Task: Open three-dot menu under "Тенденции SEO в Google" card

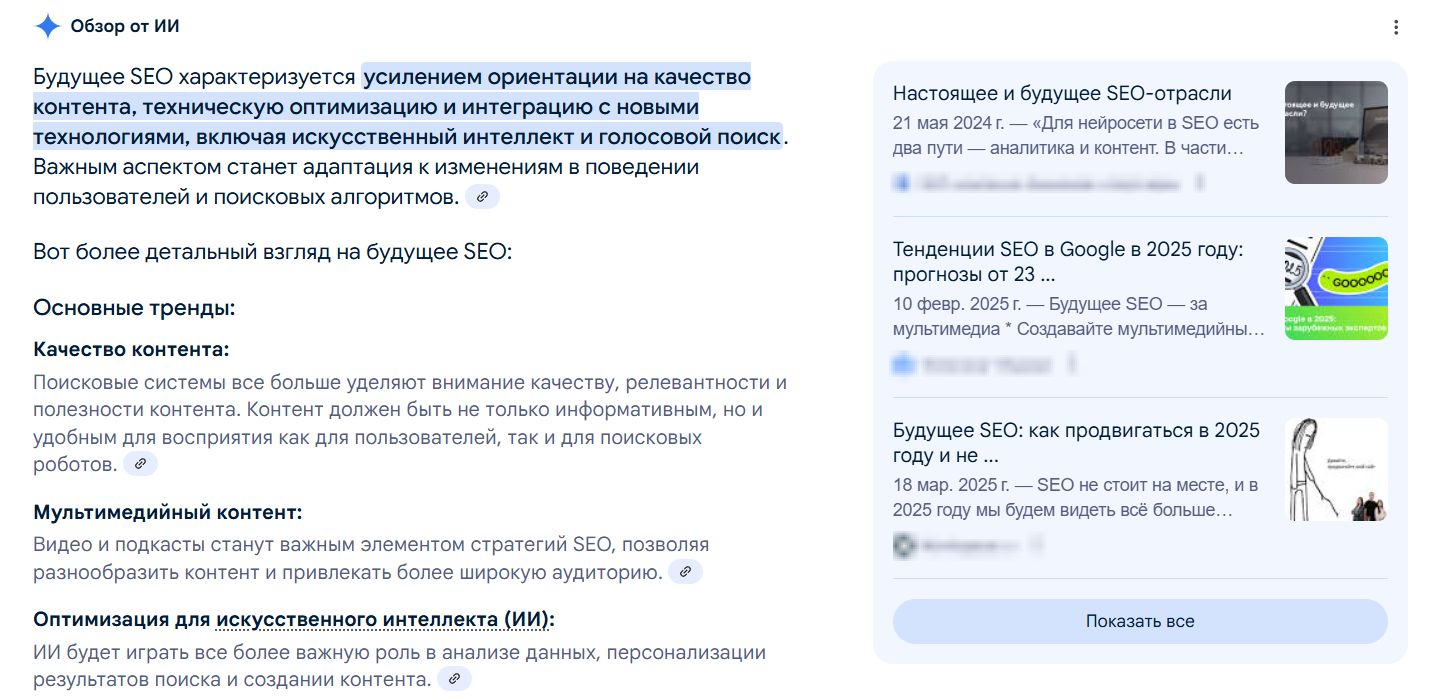Action: point(1071,364)
